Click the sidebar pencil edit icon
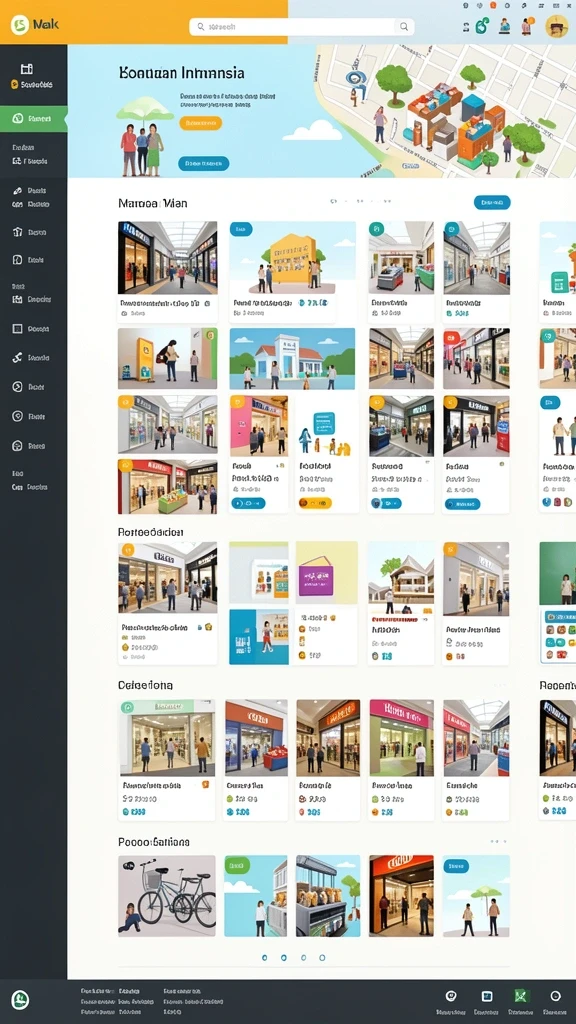576x1024 pixels. coord(18,191)
